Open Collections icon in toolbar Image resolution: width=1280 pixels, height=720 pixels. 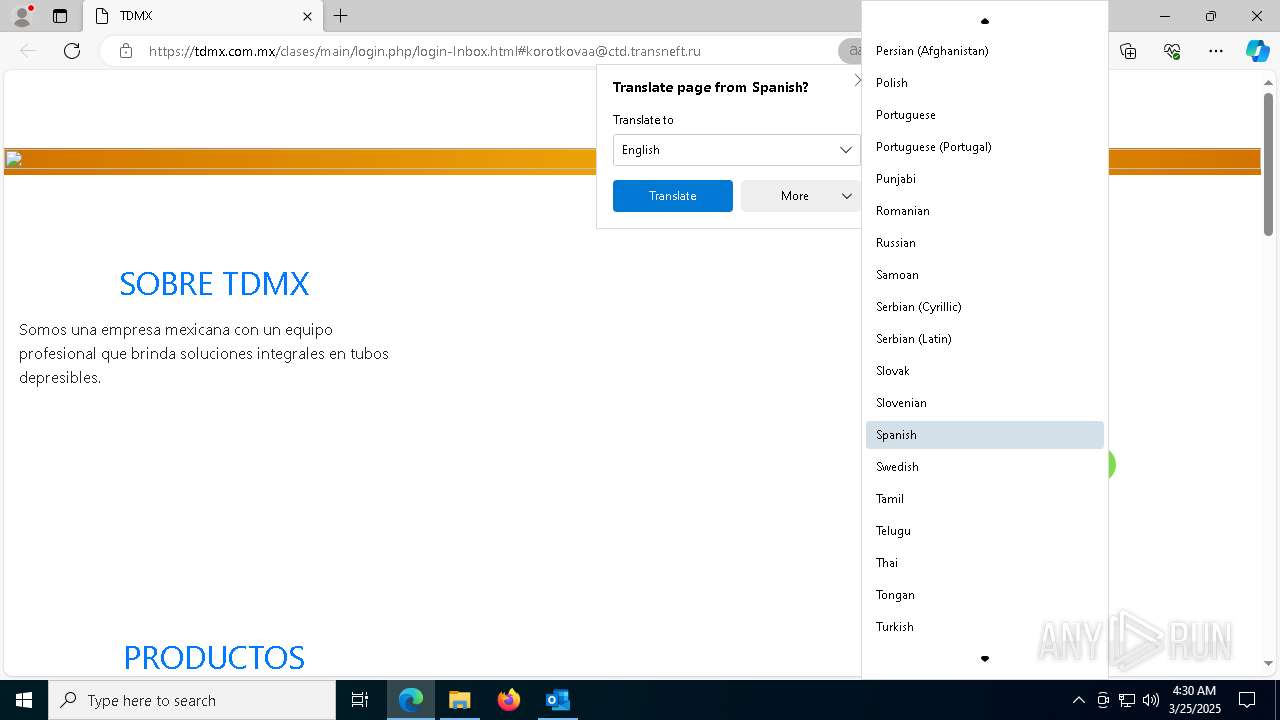1128,51
